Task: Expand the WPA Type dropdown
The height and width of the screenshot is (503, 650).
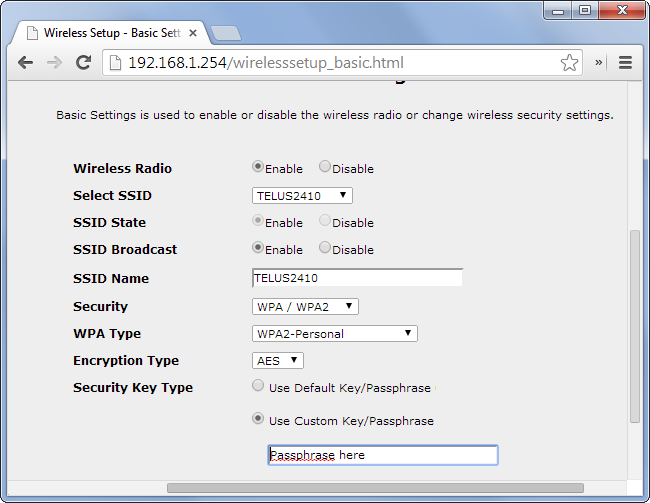Action: coord(334,334)
